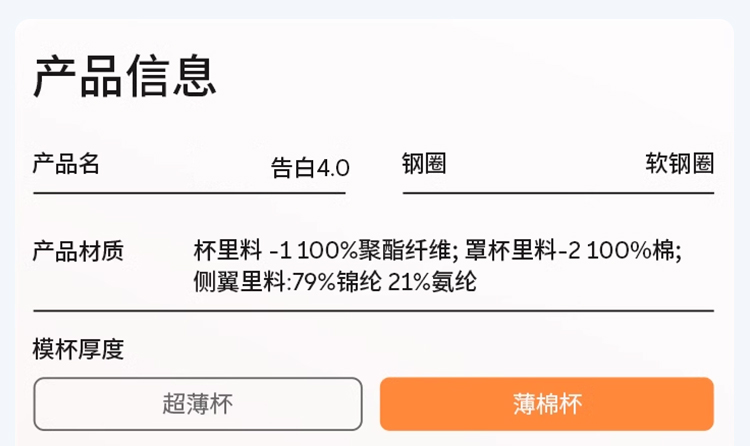The height and width of the screenshot is (446, 750).
Task: Click the underline beneath 软钢圈
Action: pyautogui.click(x=558, y=191)
